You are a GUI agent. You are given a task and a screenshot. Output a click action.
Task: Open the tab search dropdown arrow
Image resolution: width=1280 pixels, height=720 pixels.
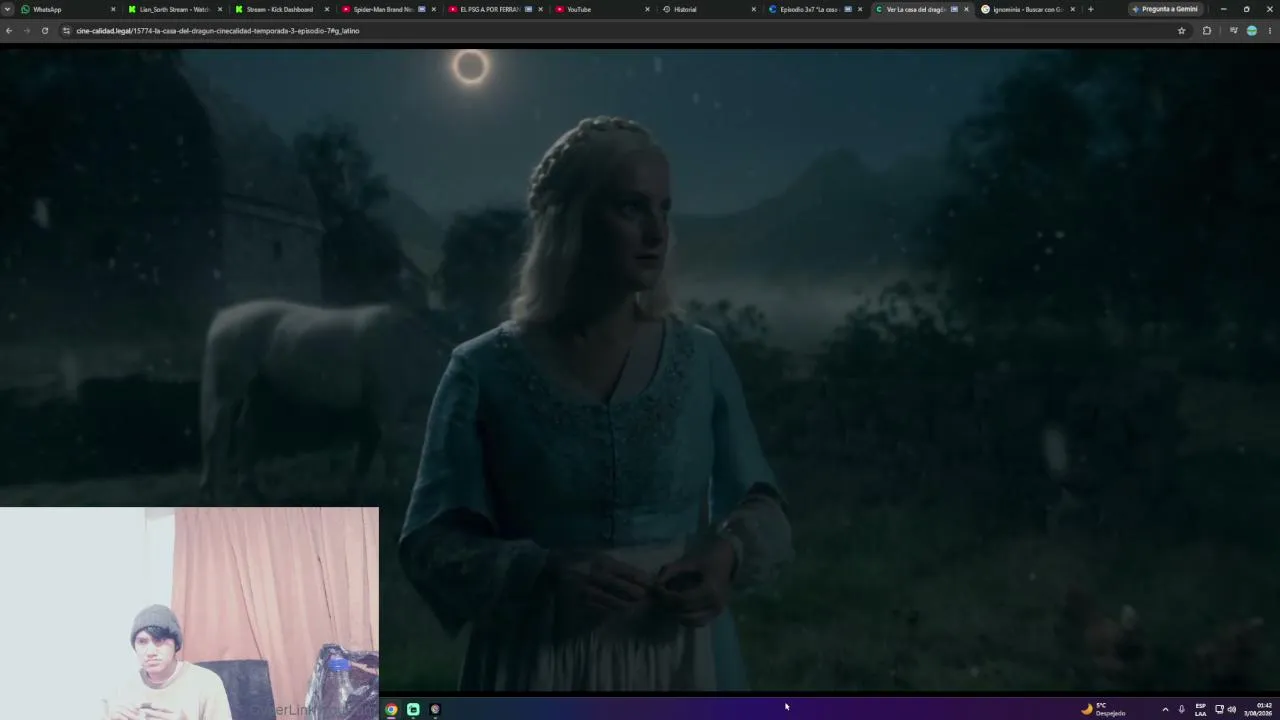pos(8,9)
